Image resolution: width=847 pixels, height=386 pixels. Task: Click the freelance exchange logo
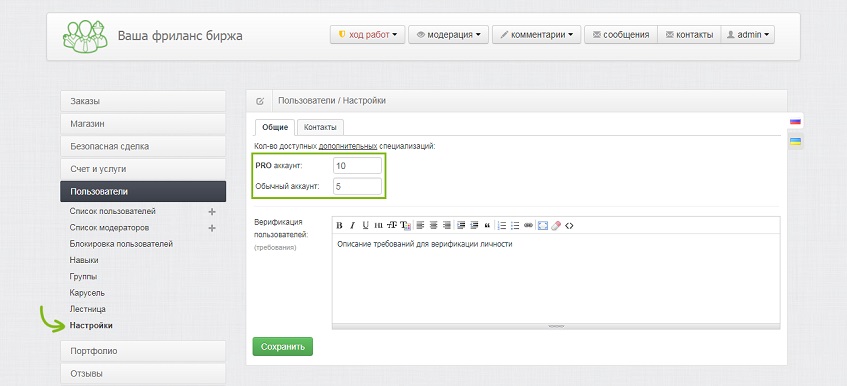click(x=85, y=36)
